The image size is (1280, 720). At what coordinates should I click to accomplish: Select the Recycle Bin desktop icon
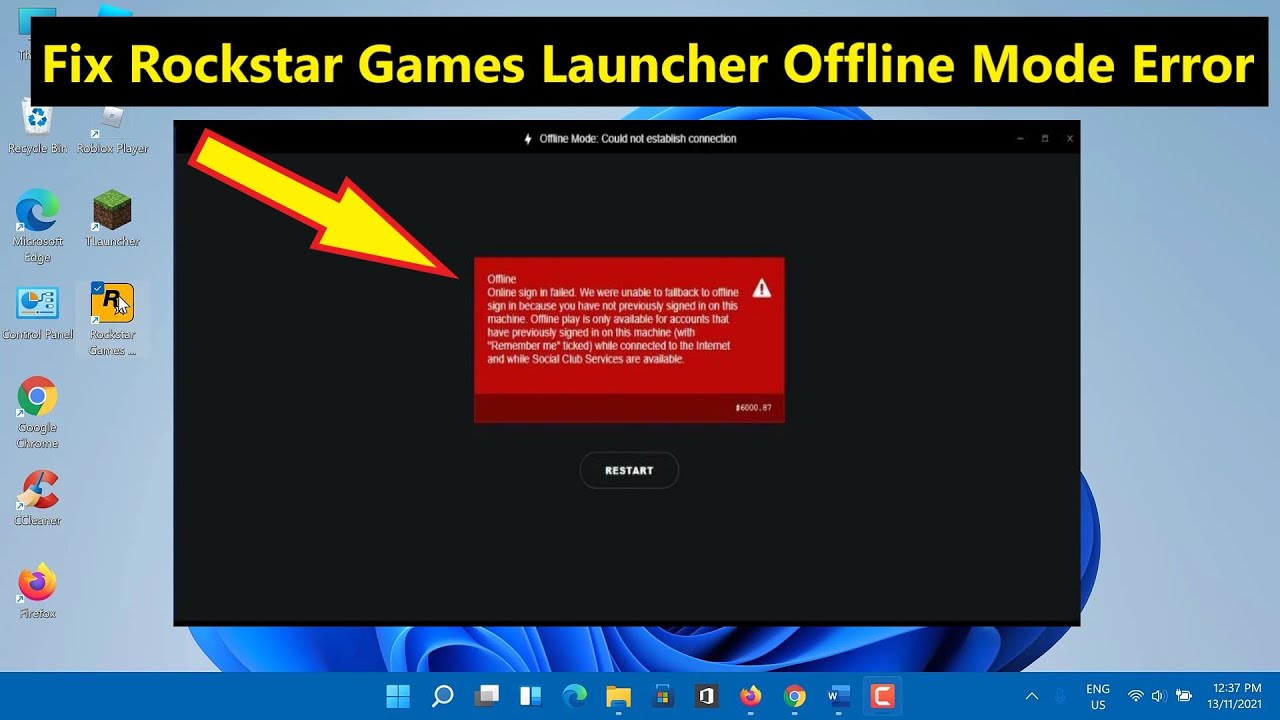click(x=37, y=128)
